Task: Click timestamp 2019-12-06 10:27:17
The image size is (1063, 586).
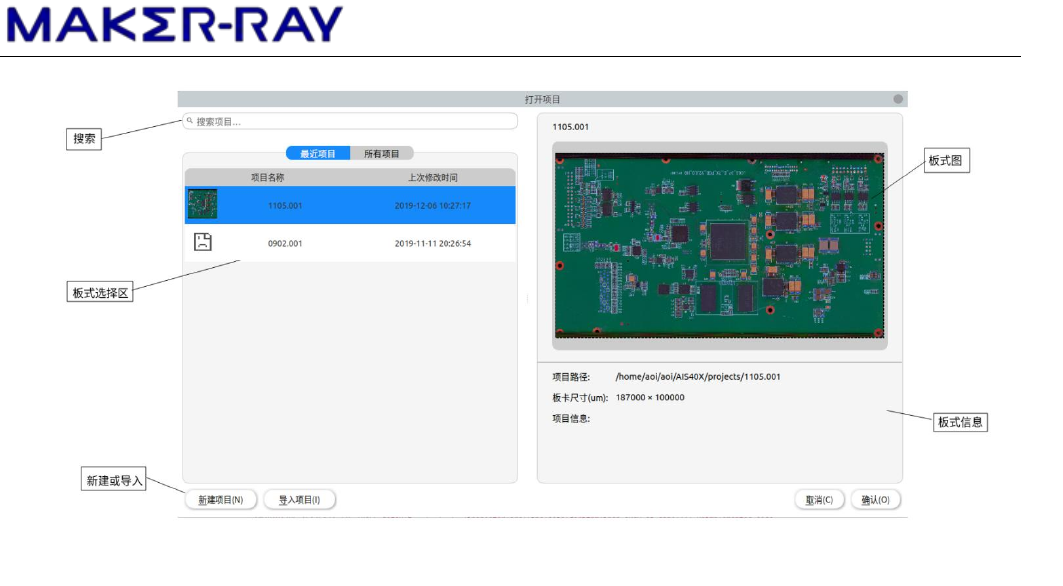Action: (x=433, y=206)
